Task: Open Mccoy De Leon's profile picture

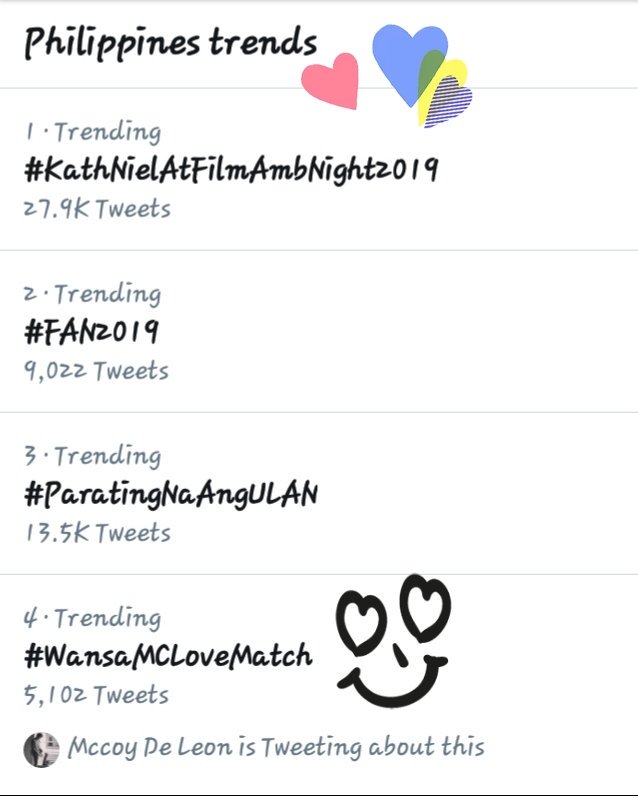Action: [x=42, y=749]
